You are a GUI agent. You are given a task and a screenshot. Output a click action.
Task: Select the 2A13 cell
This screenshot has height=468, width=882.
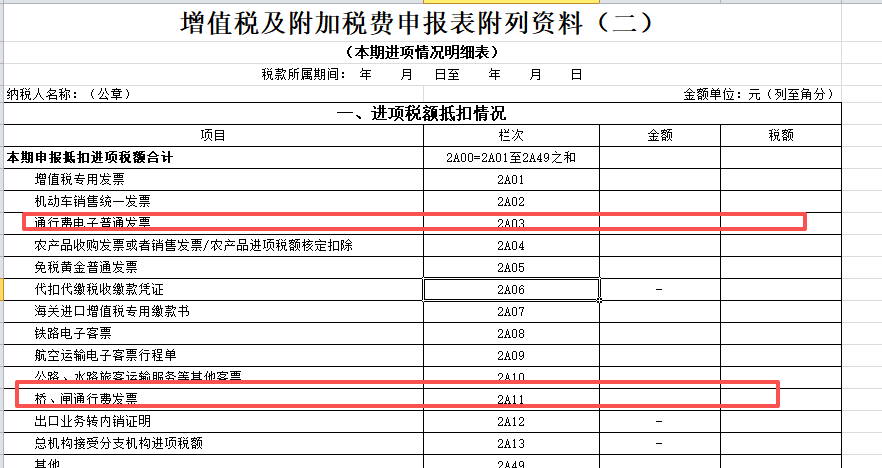click(511, 443)
